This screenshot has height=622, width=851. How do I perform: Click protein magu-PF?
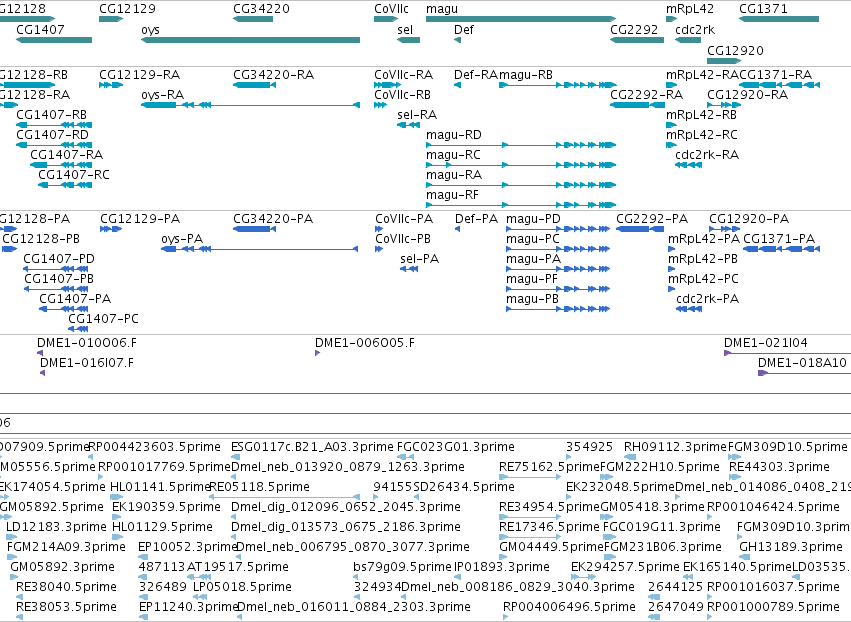tap(558, 289)
